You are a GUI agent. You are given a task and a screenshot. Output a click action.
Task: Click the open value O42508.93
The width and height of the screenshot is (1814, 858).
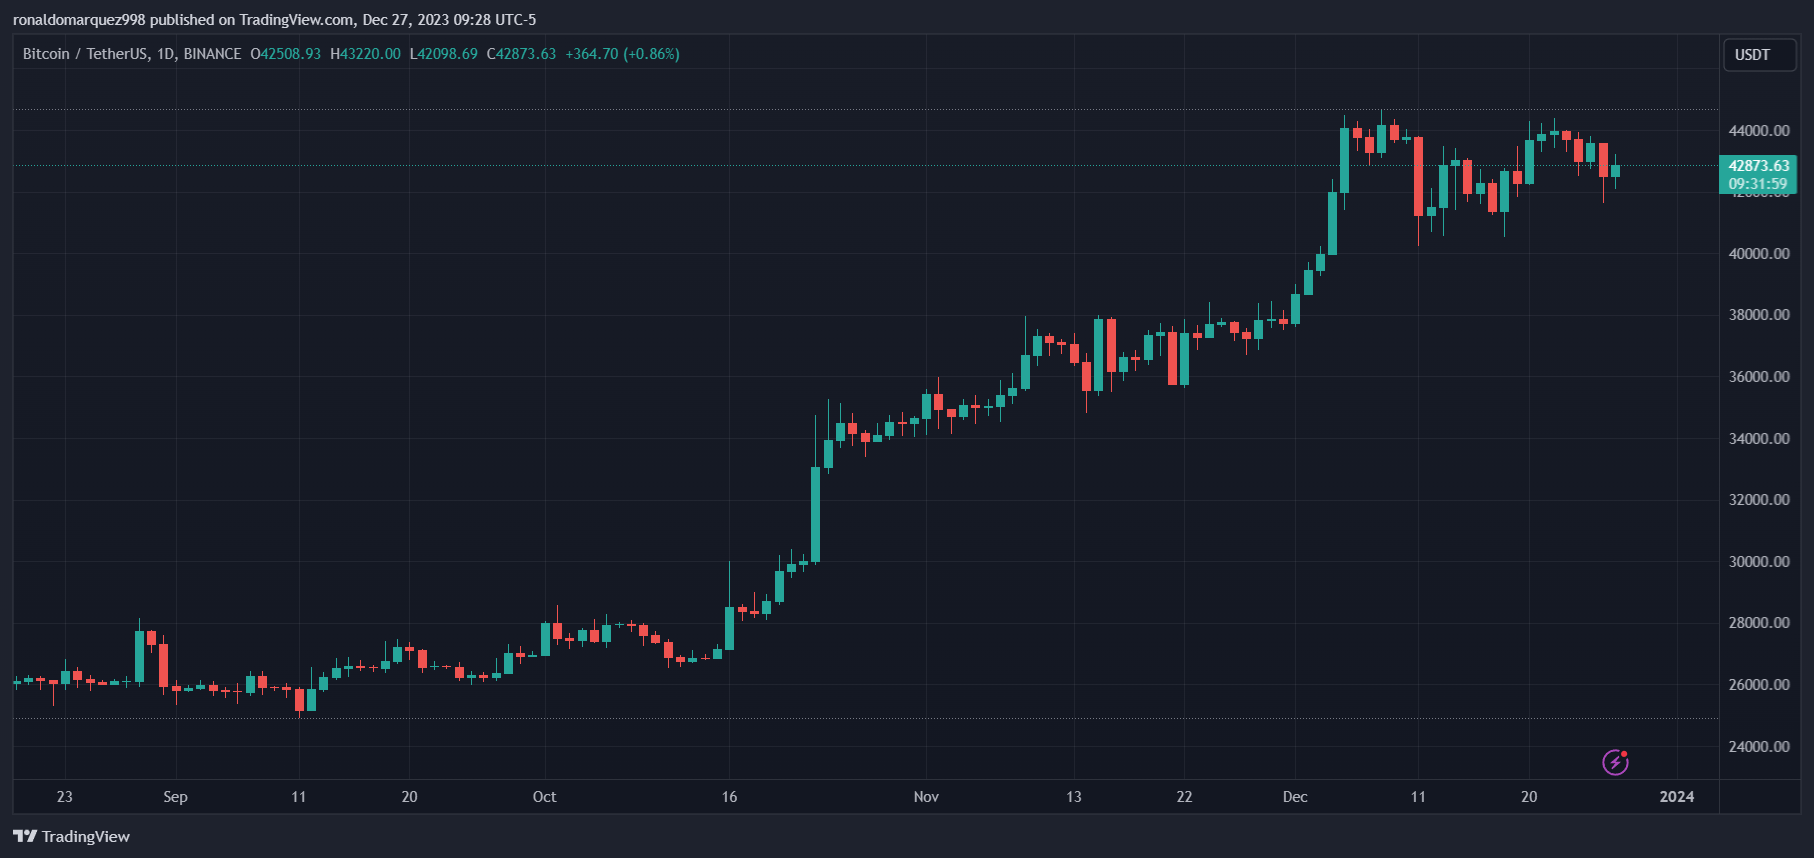coord(286,54)
